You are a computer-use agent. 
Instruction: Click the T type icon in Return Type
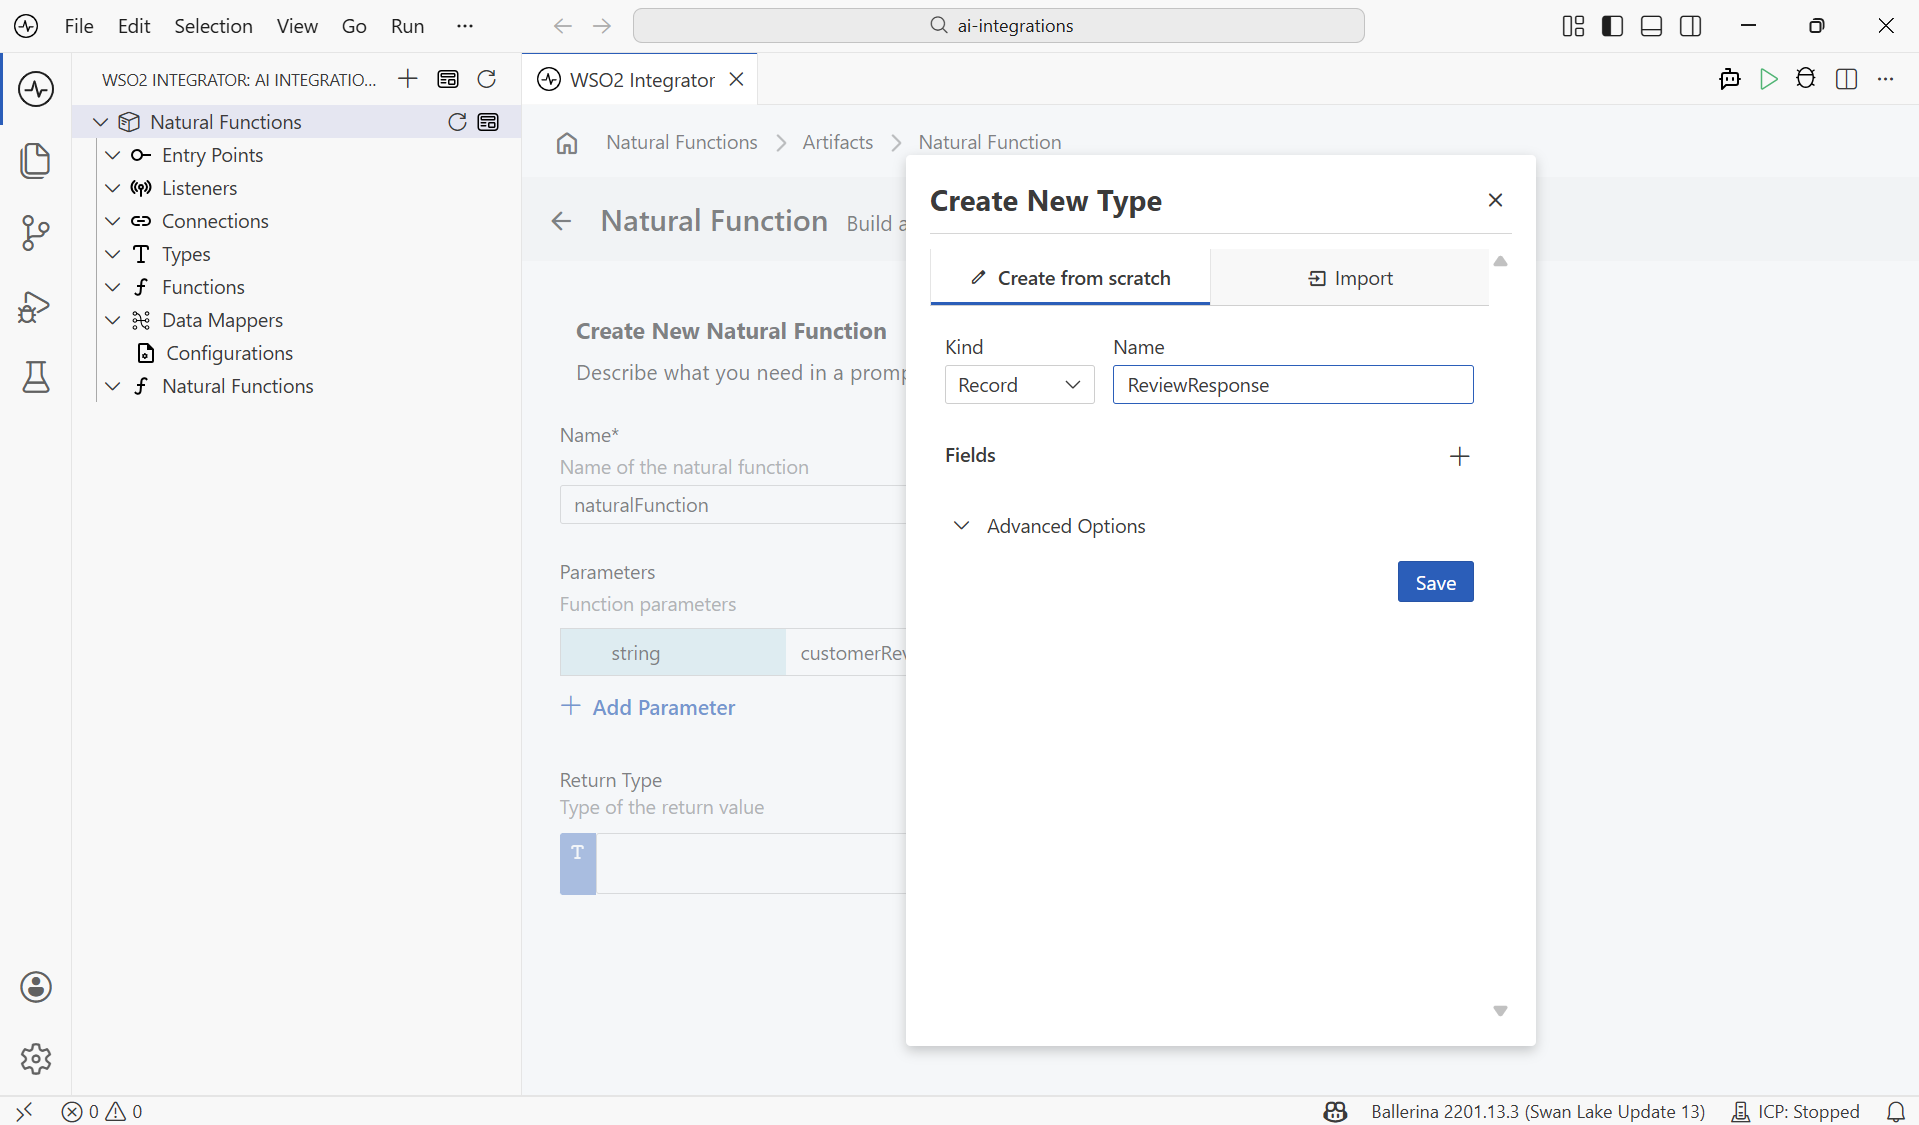coord(578,863)
